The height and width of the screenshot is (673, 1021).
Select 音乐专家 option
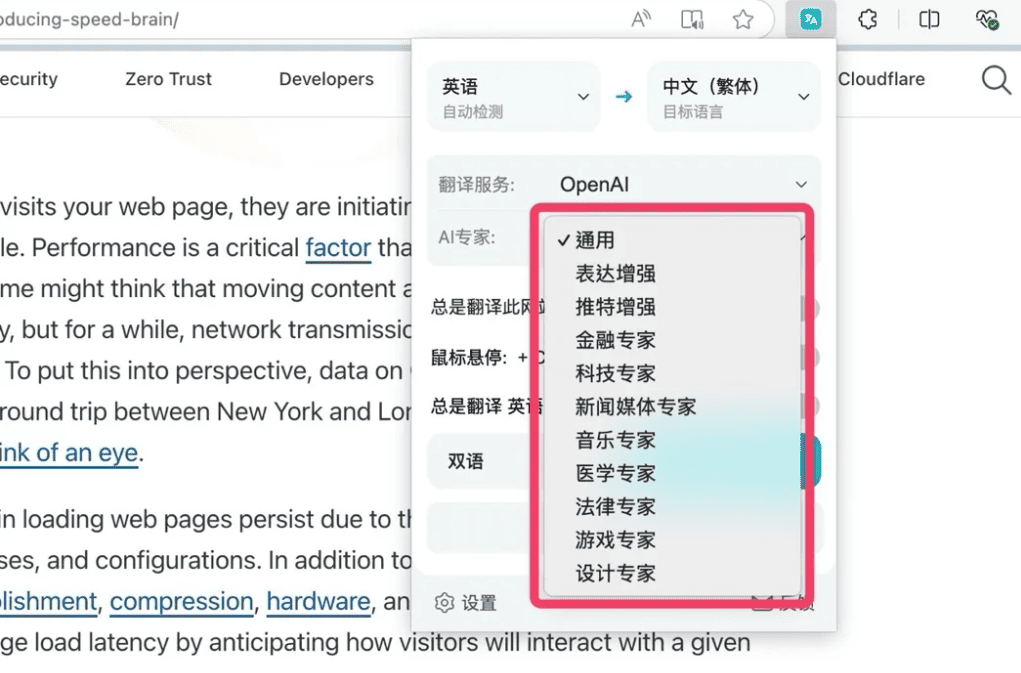(673, 440)
